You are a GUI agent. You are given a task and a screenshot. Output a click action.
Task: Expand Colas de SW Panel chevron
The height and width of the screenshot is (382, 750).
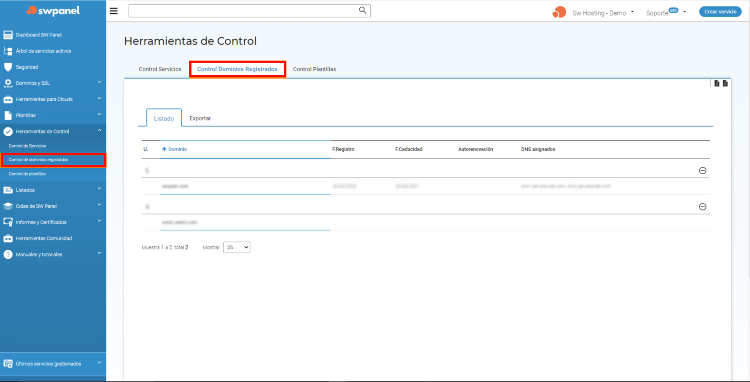point(99,206)
